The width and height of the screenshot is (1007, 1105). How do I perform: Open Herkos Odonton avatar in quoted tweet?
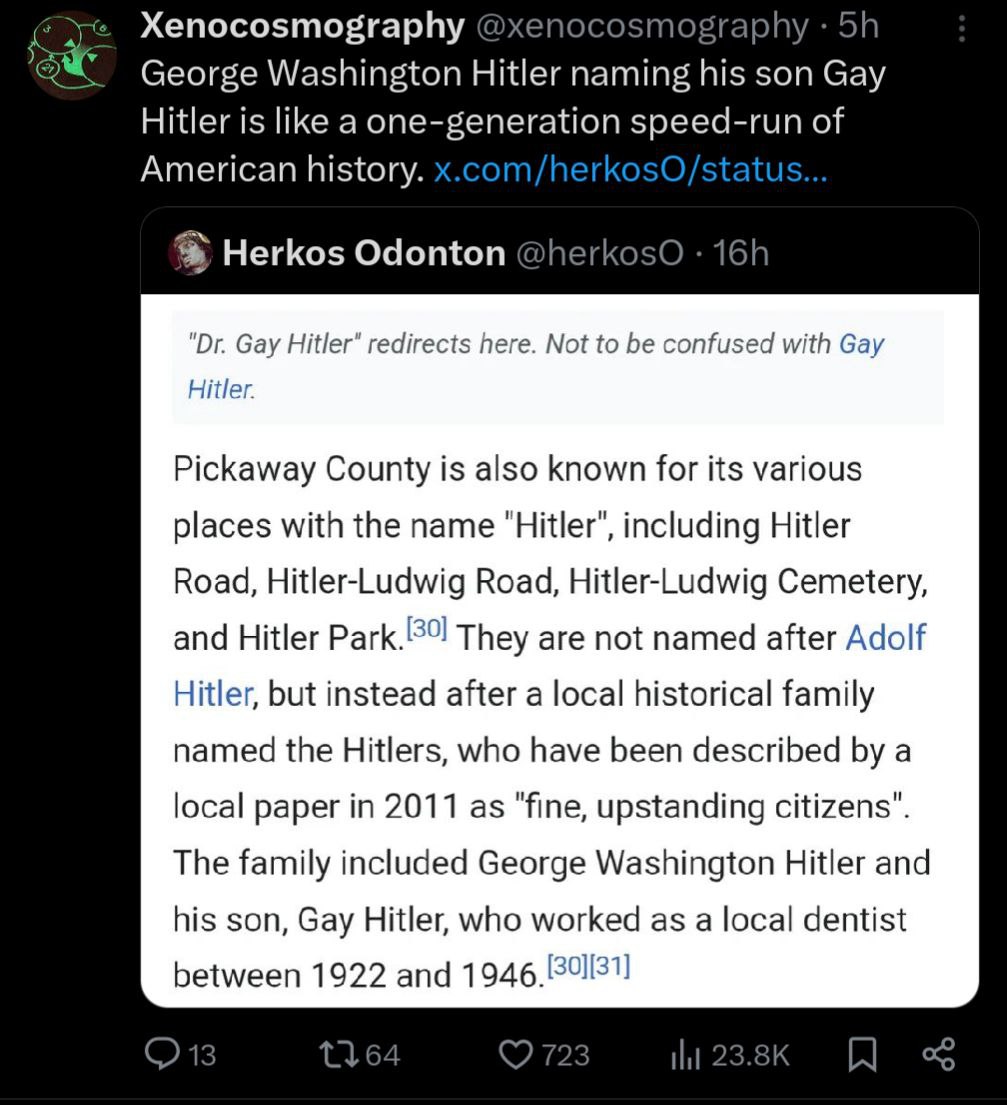[x=190, y=252]
